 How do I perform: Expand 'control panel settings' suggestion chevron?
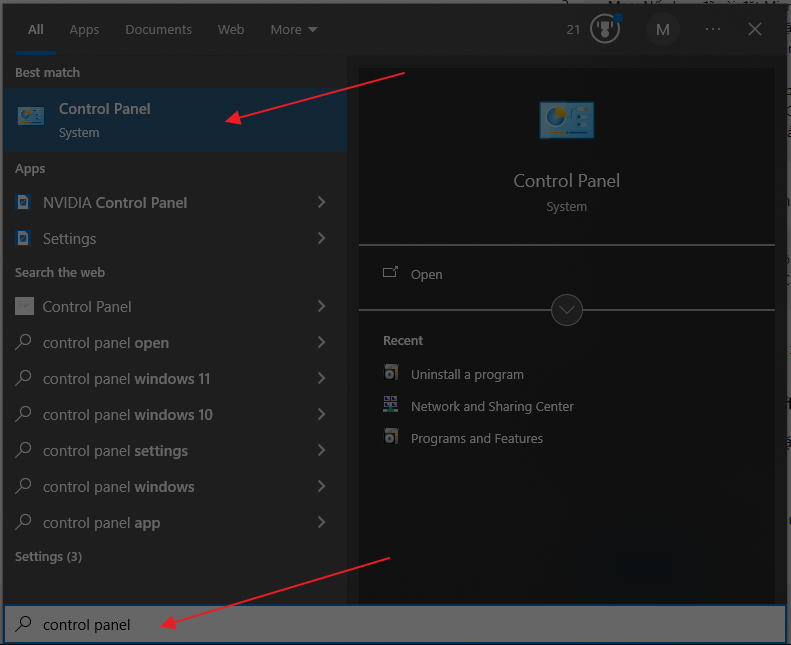pyautogui.click(x=321, y=450)
